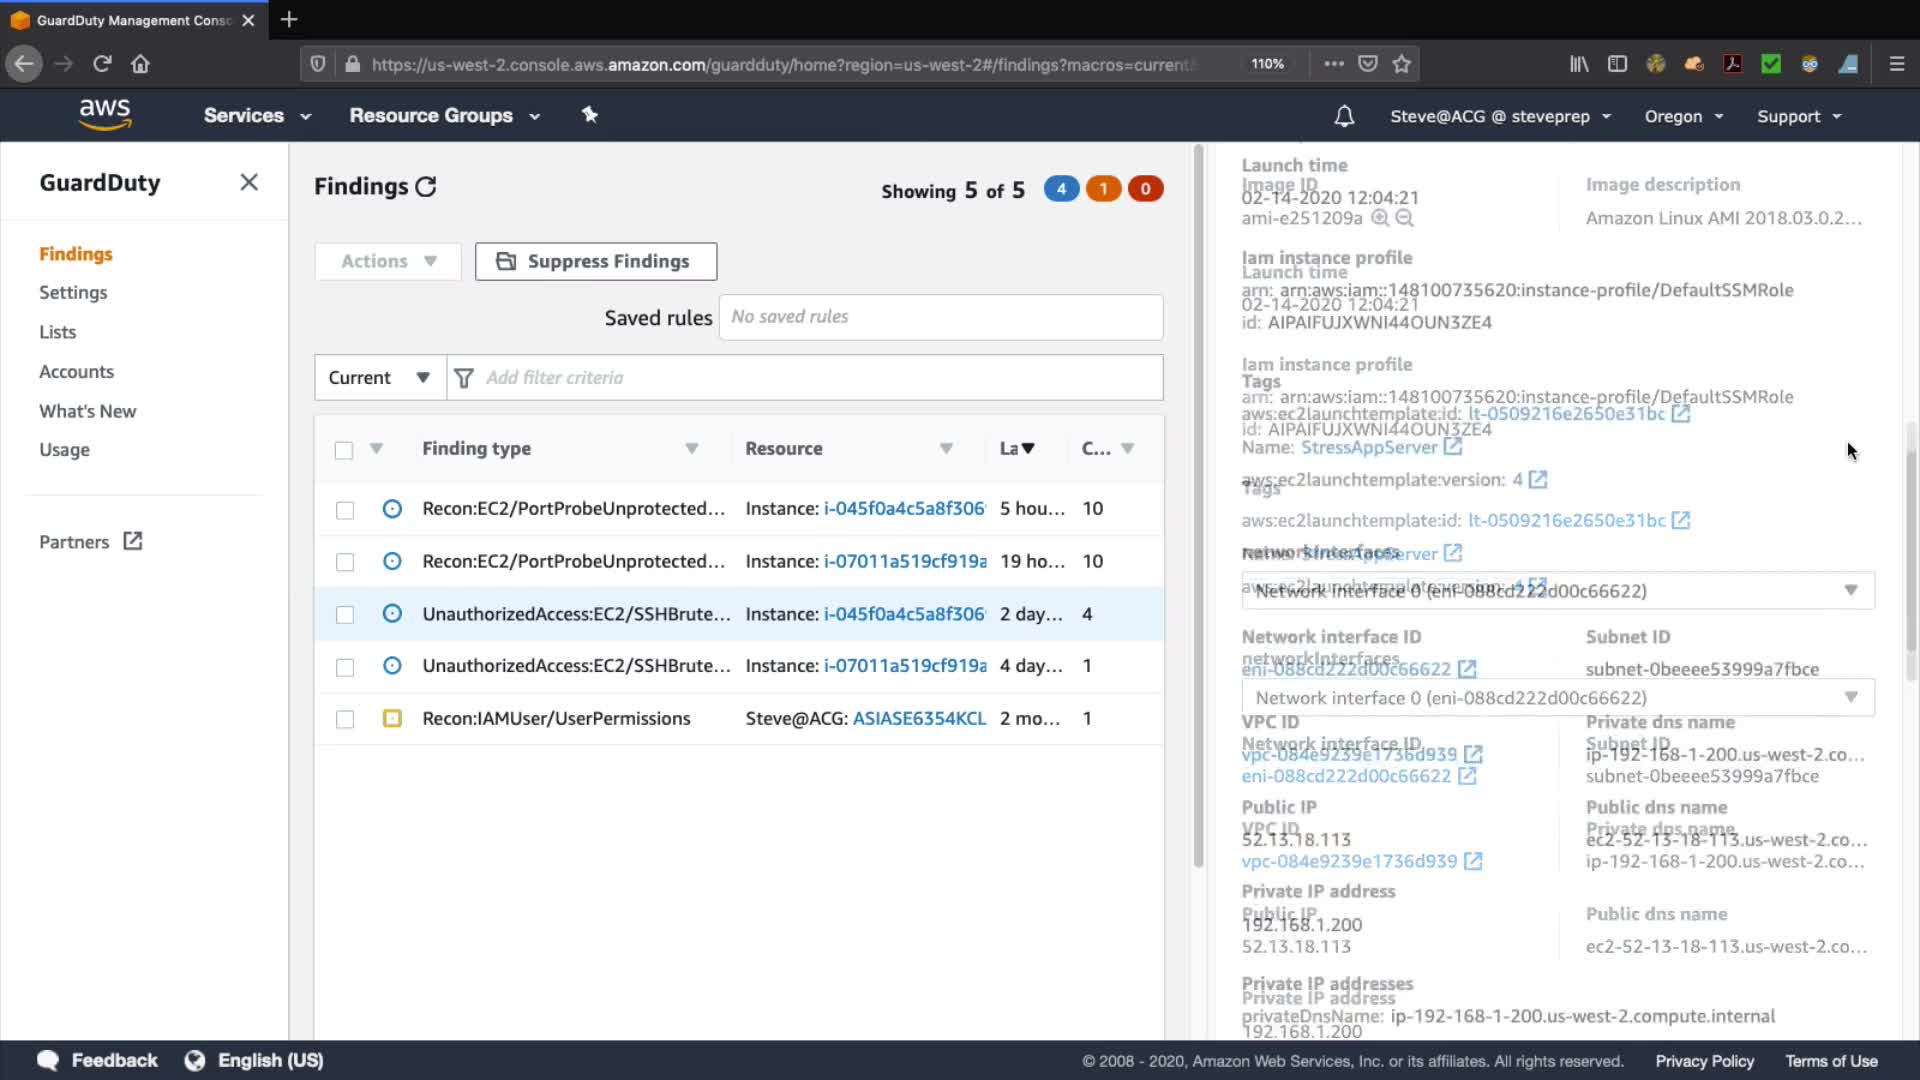This screenshot has height=1080, width=1920.
Task: Click the filter funnel icon
Action: [x=464, y=378]
